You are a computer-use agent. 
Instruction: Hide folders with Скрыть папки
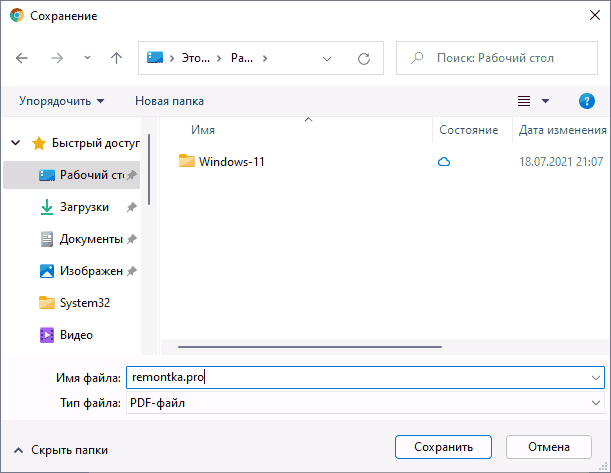tap(60, 450)
